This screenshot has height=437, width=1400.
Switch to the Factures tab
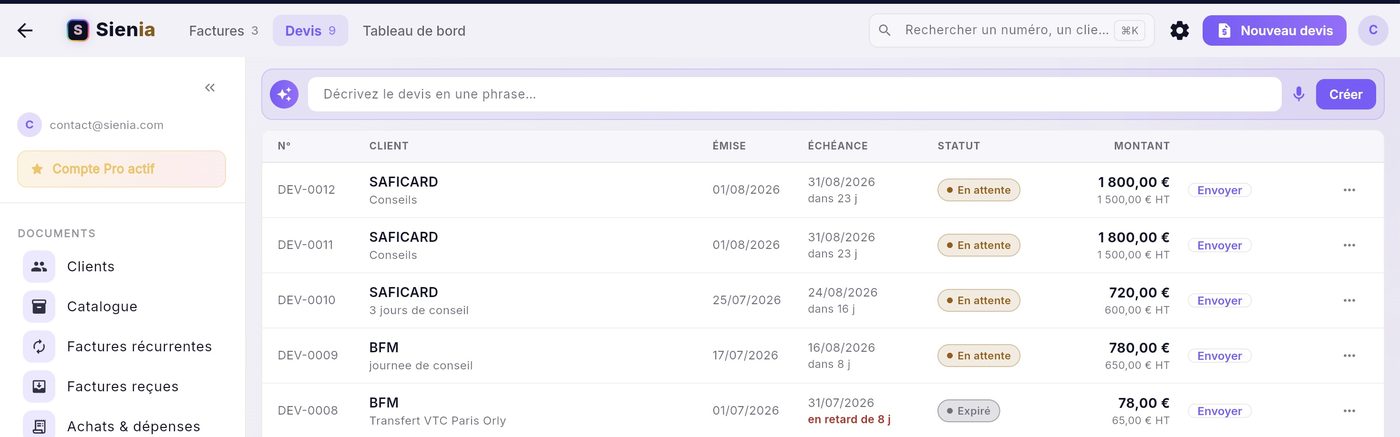(x=223, y=31)
